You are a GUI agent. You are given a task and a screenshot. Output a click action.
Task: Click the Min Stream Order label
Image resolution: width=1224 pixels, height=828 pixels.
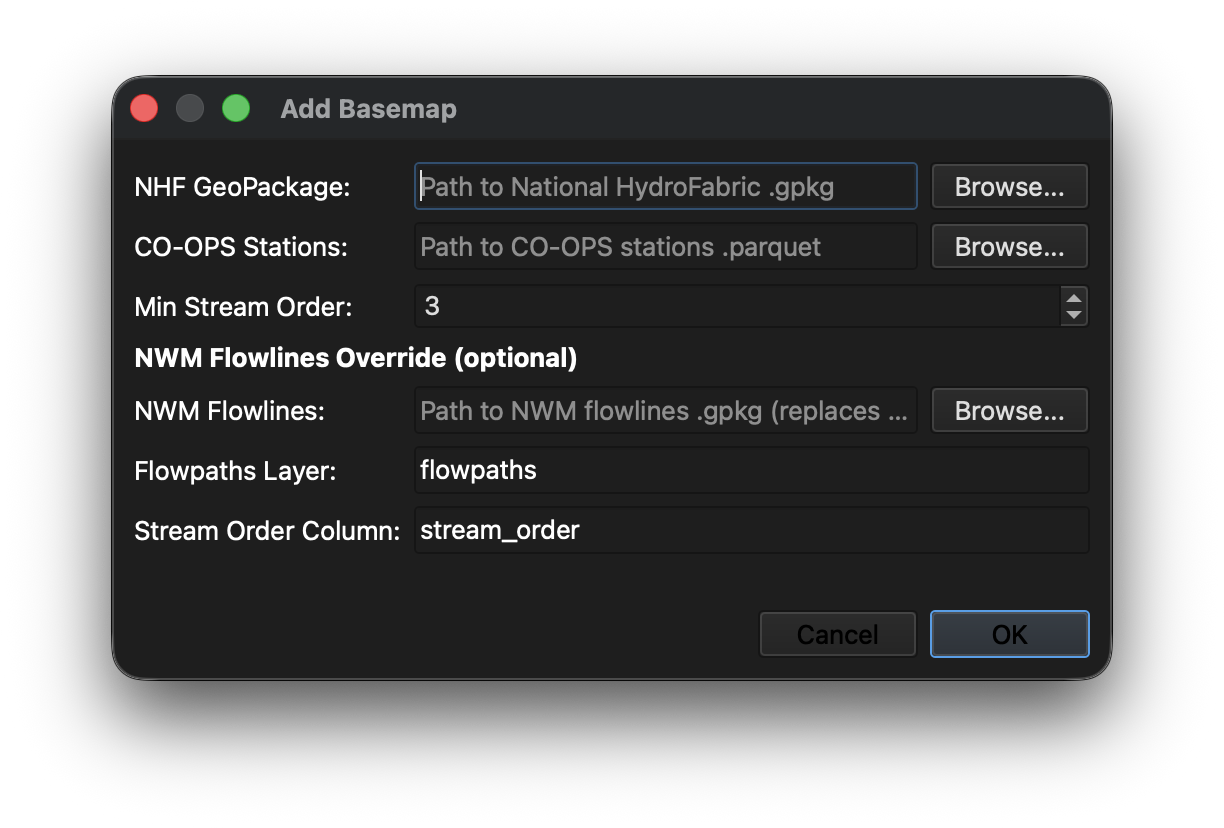coord(242,307)
